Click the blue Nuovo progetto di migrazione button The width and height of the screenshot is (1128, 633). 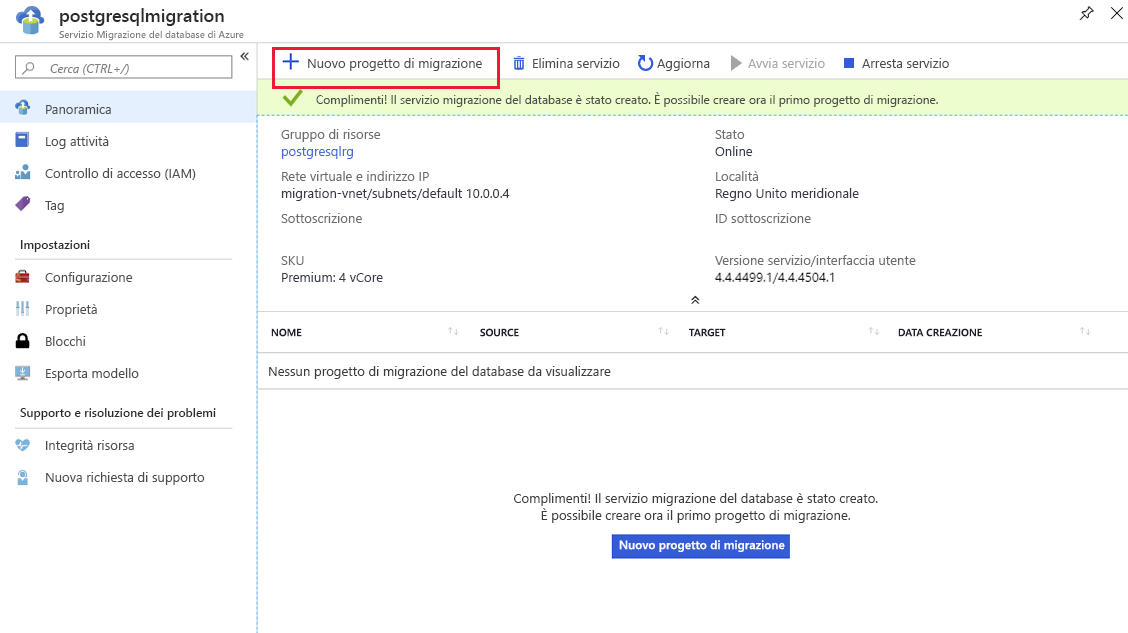click(701, 545)
